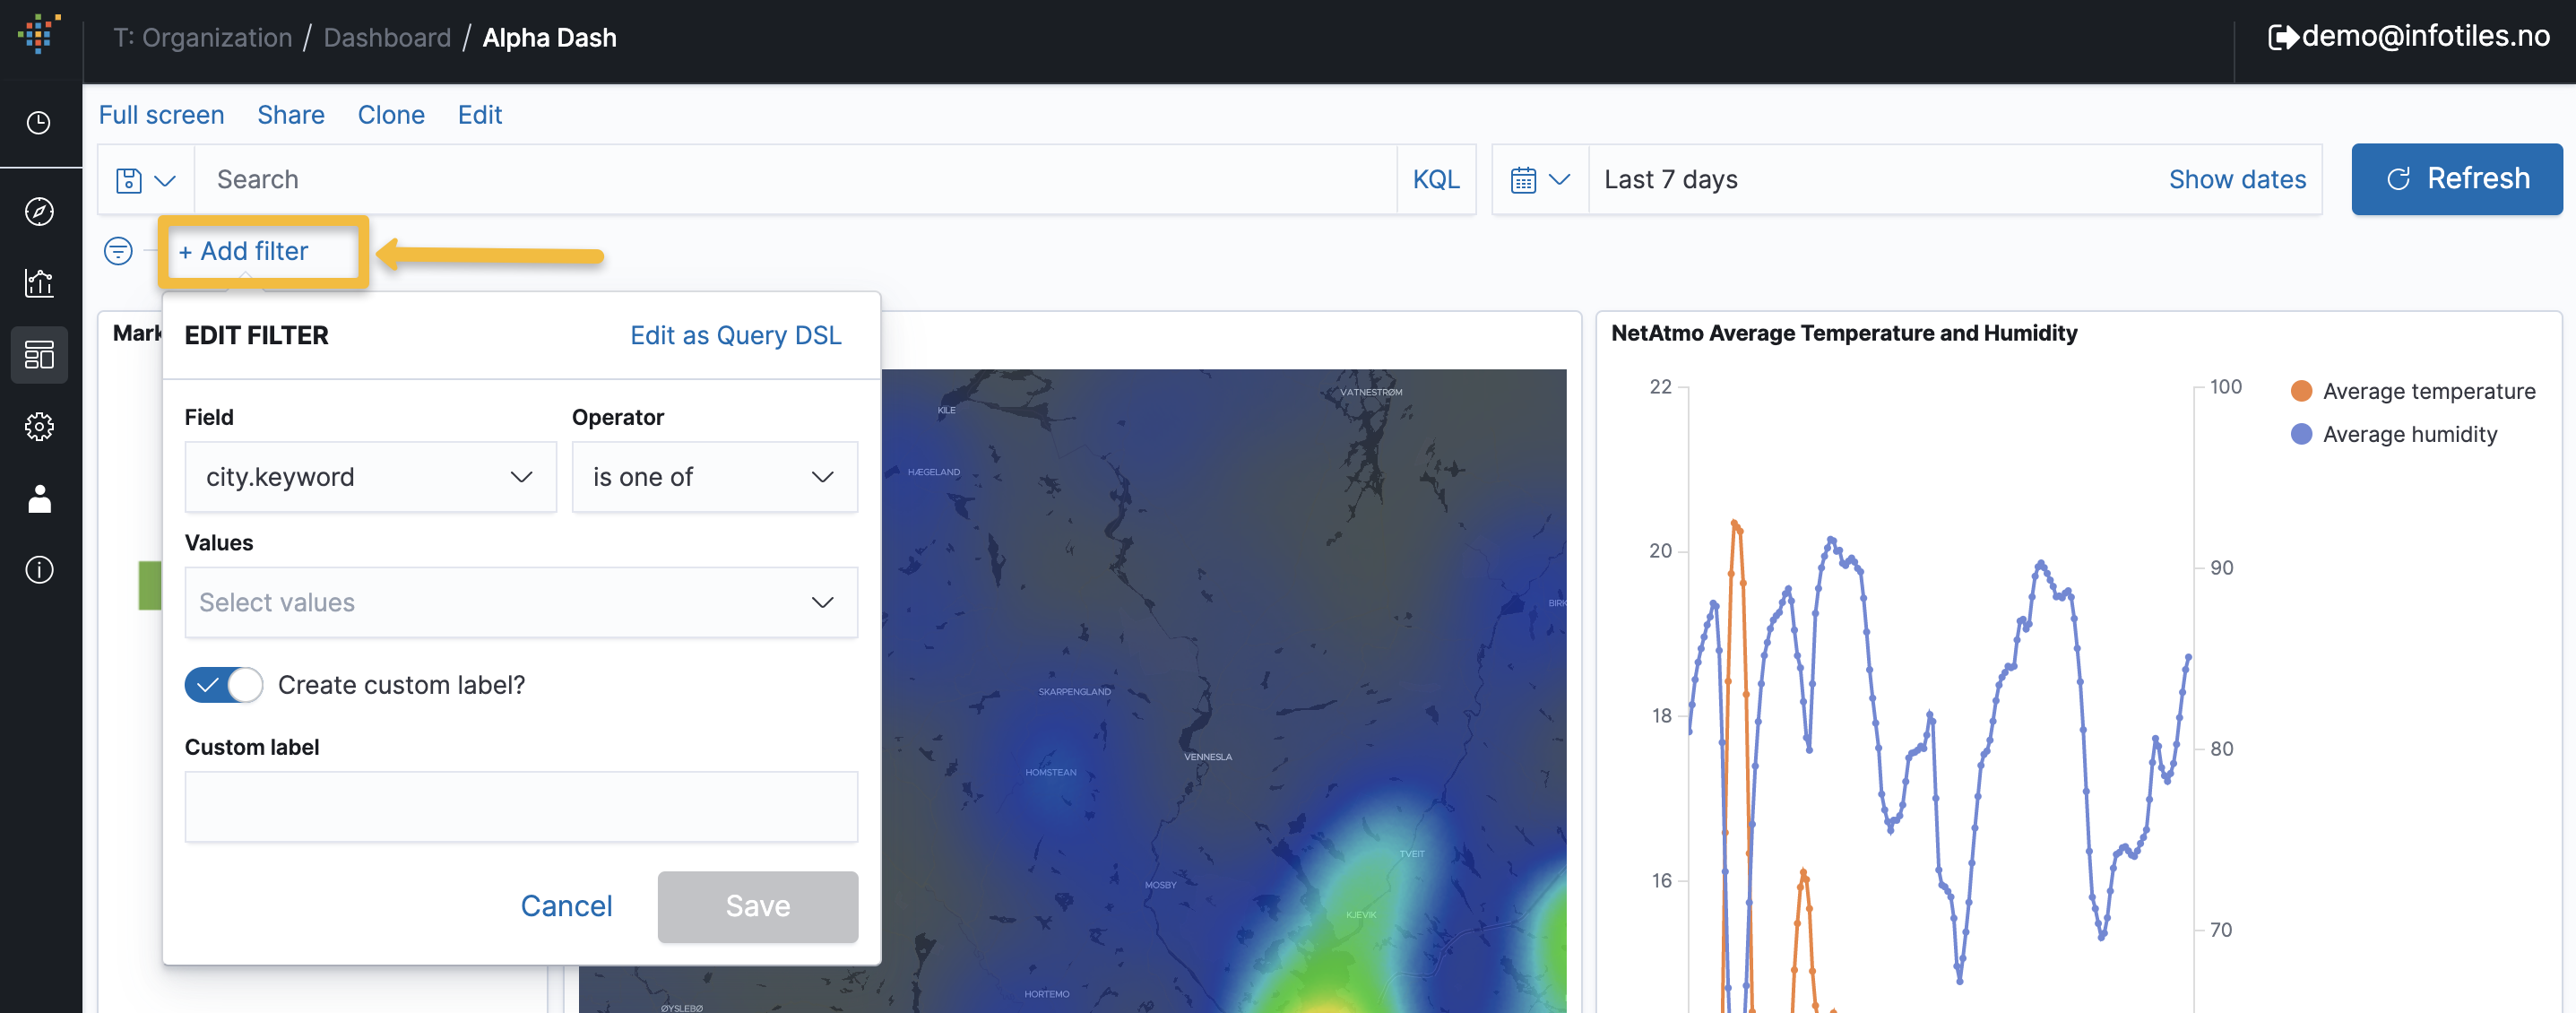Open the info icon in sidebar
This screenshot has width=2576, height=1013.
(39, 570)
